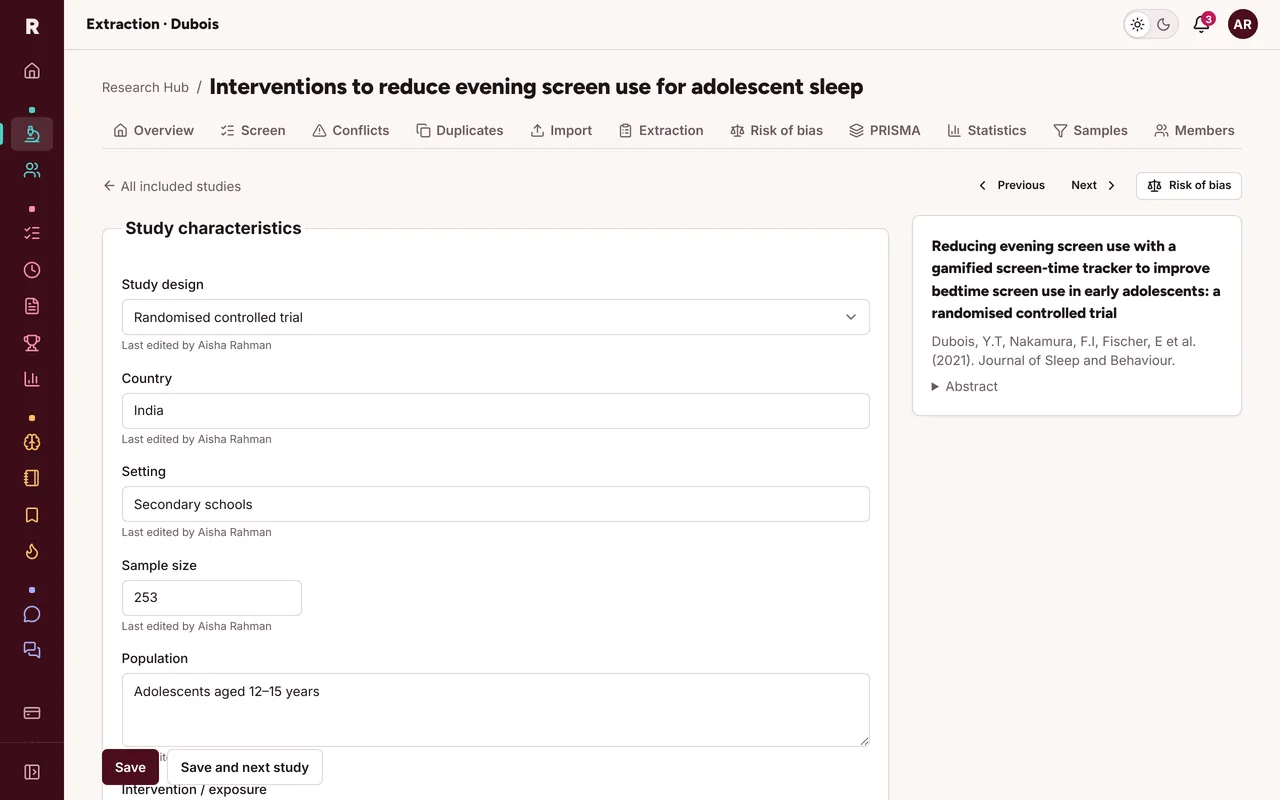Open the trophy icon in the sidebar

(32, 343)
